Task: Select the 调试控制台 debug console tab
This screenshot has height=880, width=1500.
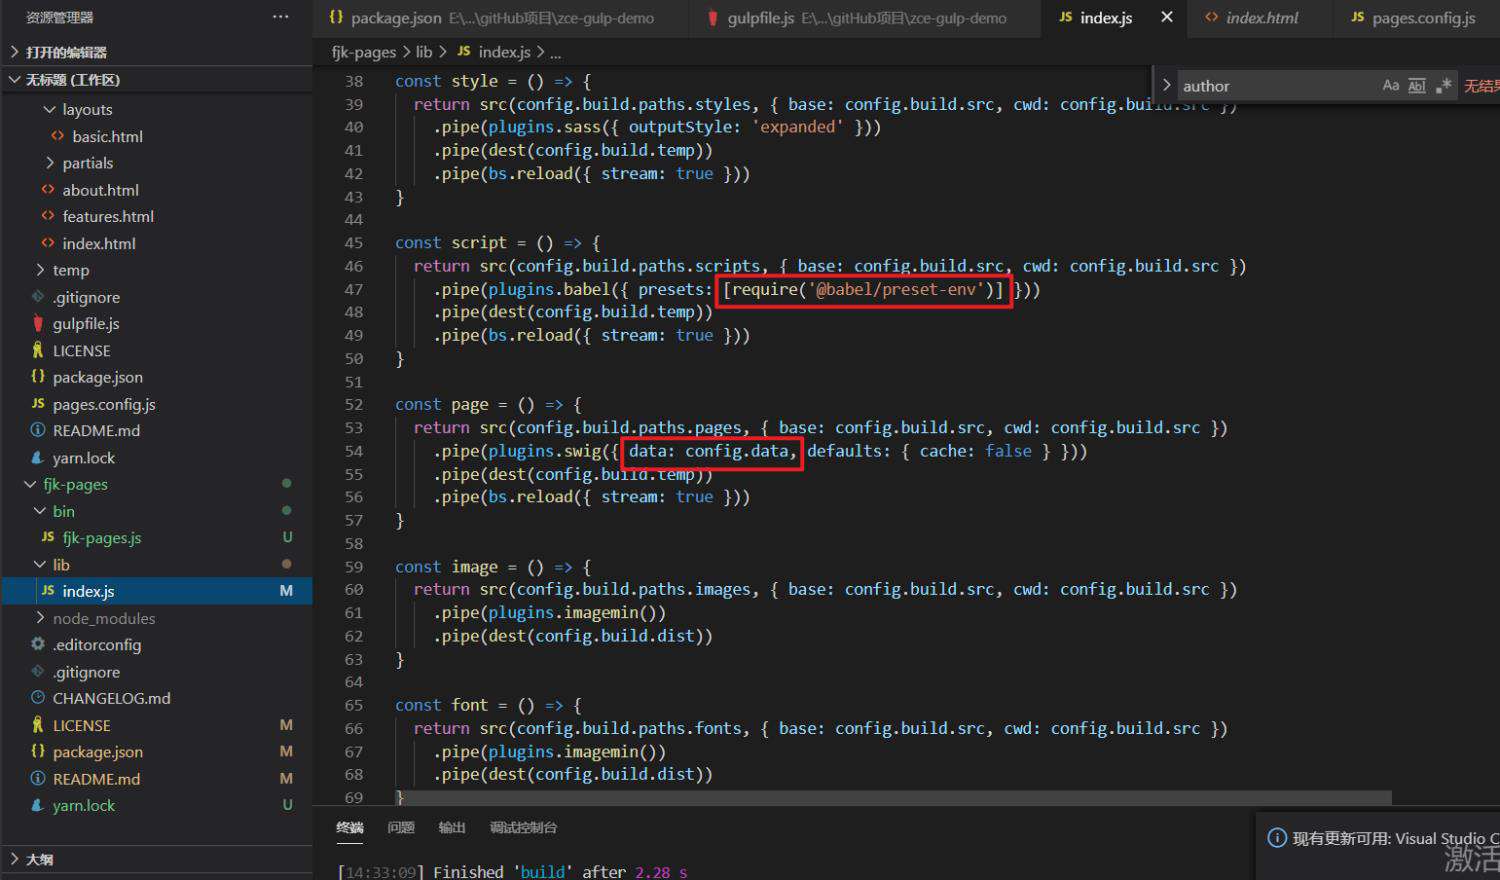Action: [x=523, y=828]
